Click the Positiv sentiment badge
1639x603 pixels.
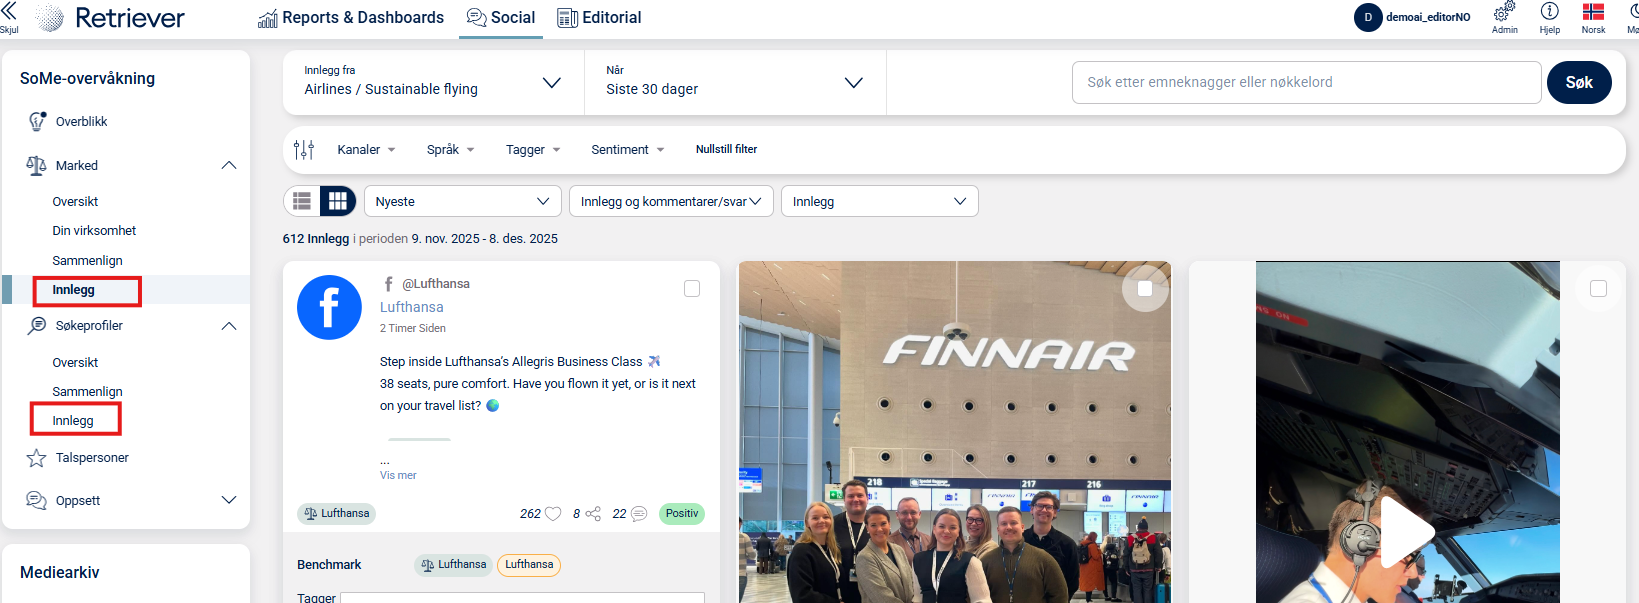click(682, 514)
